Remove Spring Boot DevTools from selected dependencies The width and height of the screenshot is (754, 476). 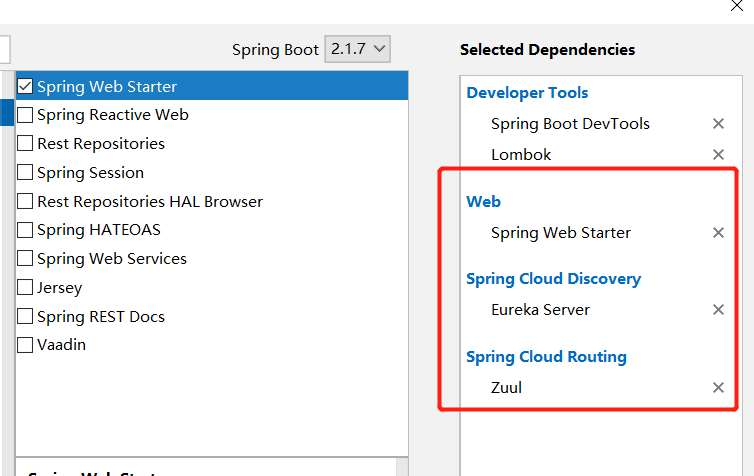coord(718,124)
